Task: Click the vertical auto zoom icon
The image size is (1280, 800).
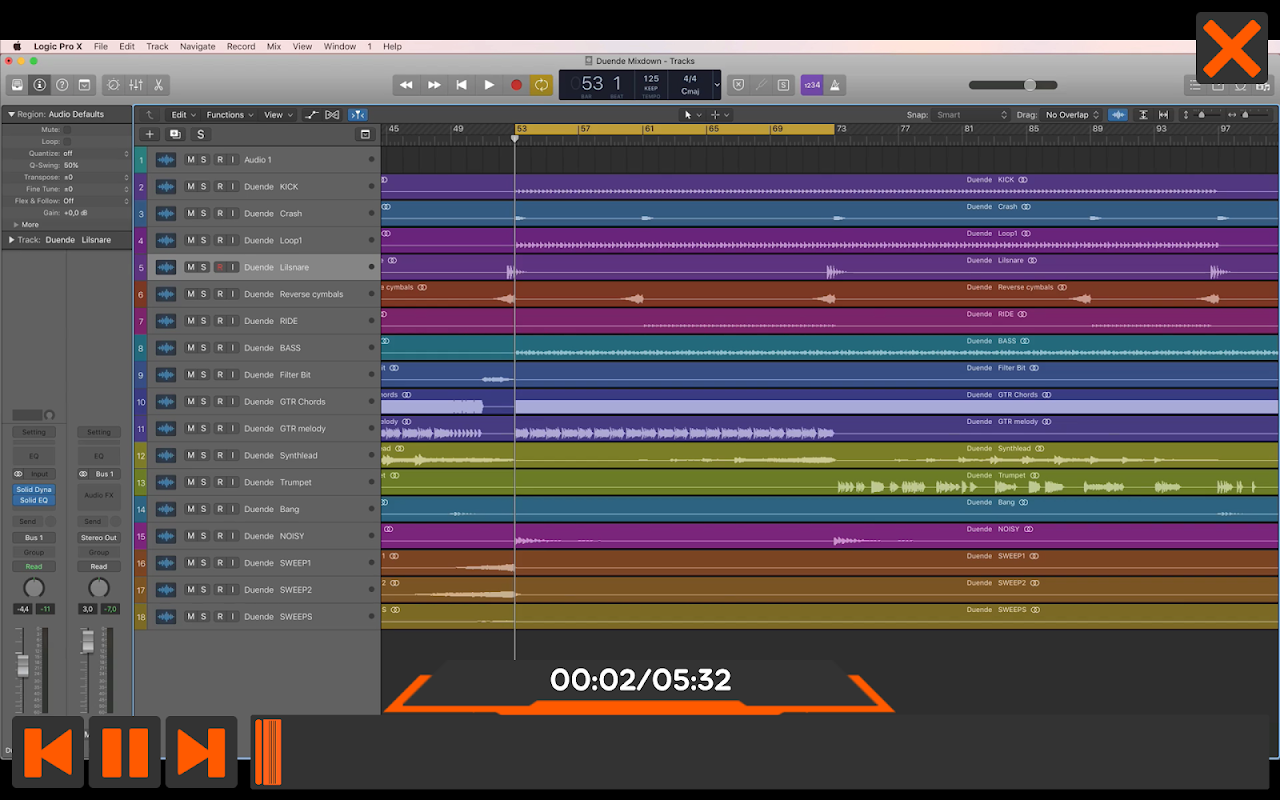Action: click(1144, 115)
